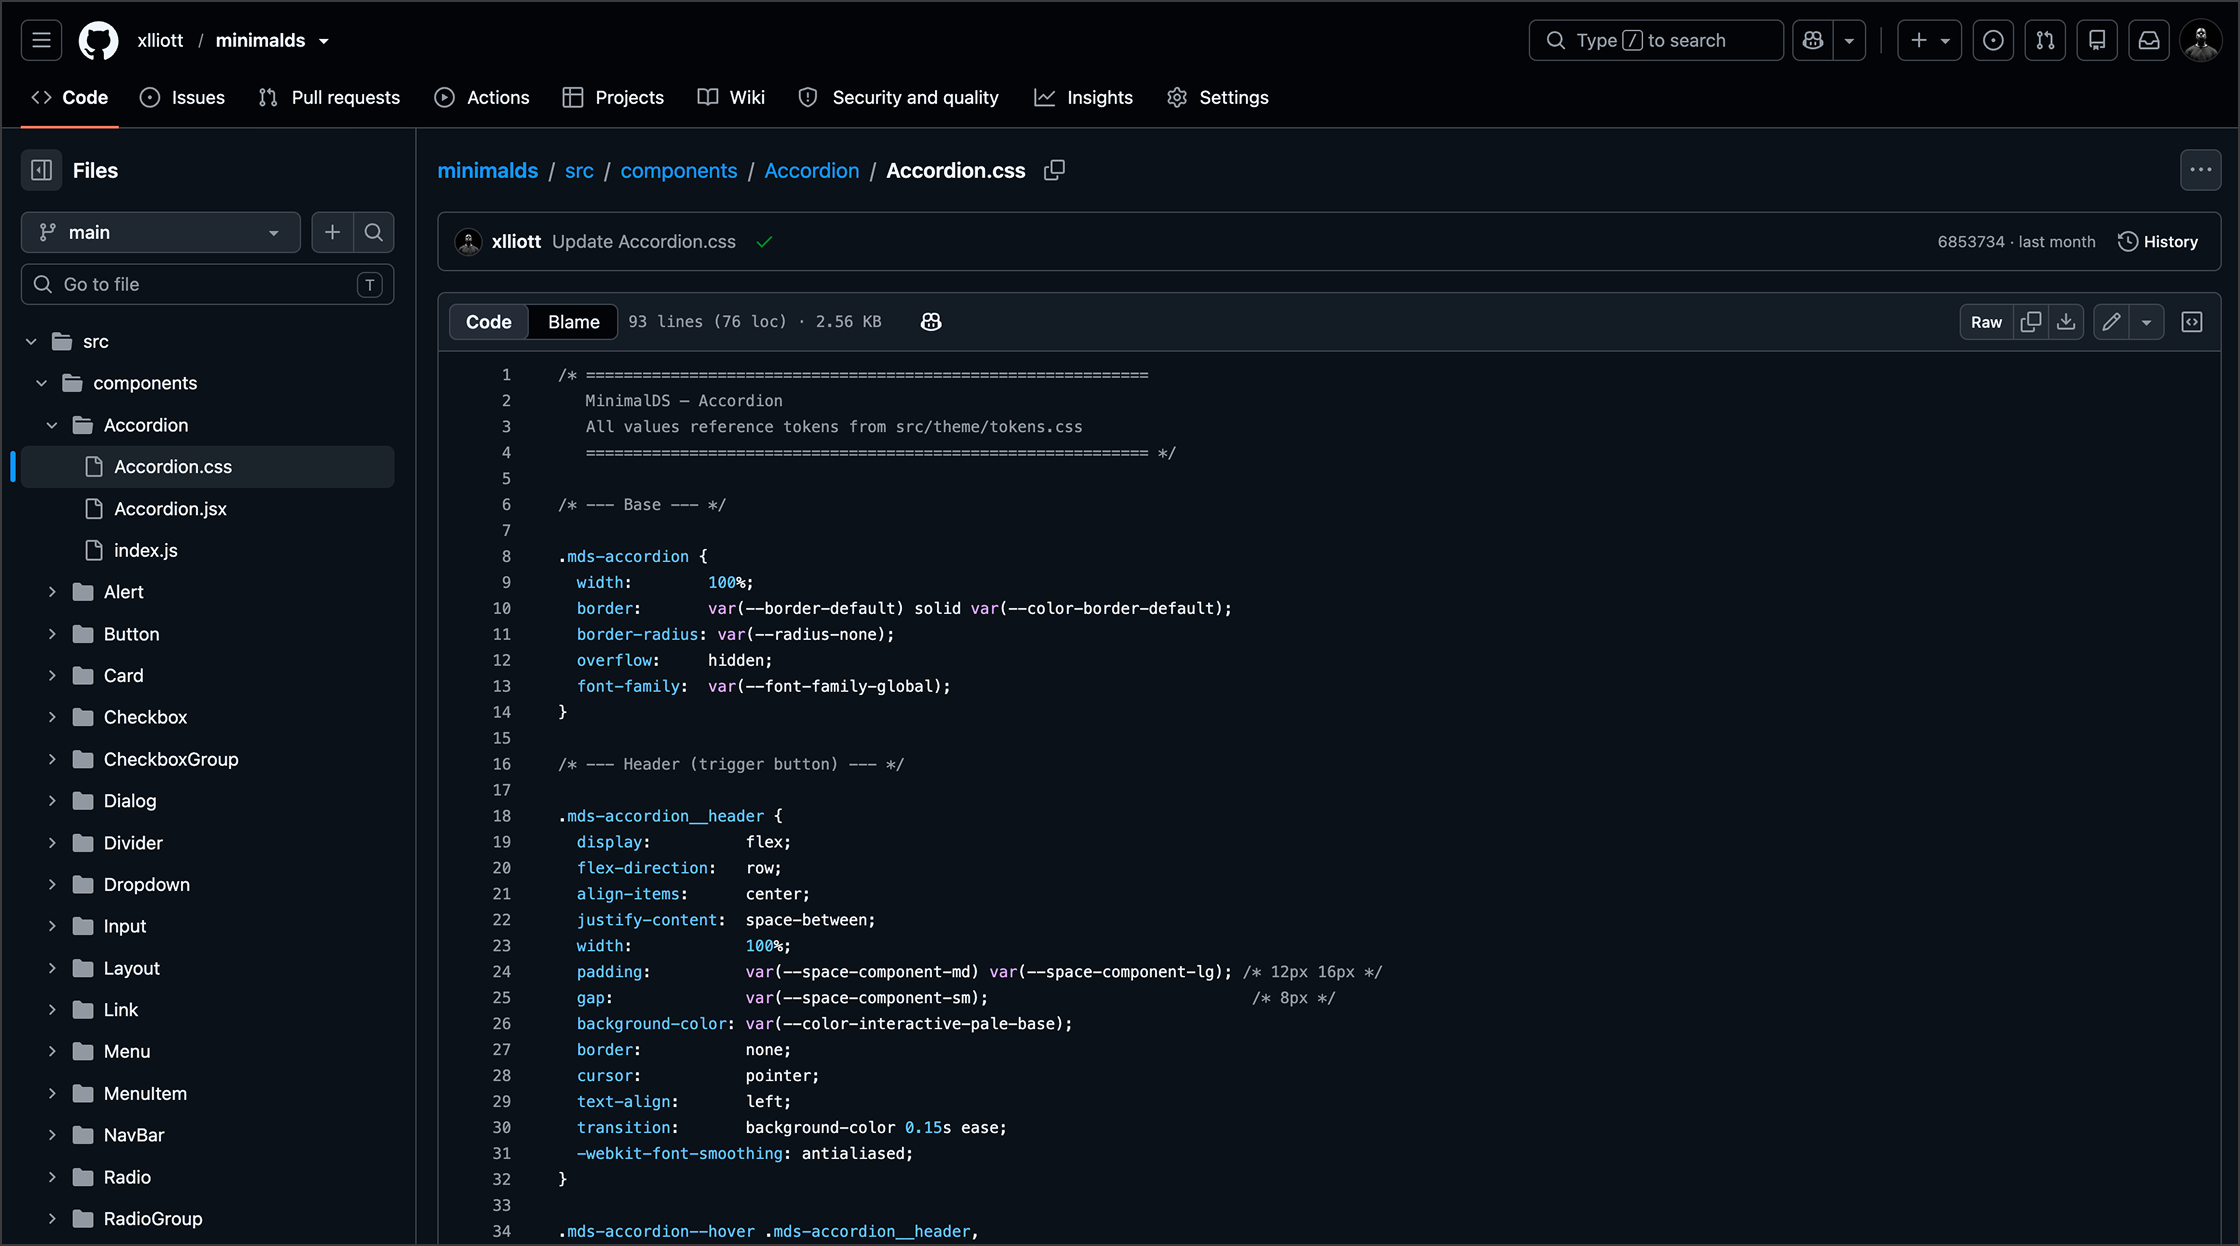Ask Copilot about this file icon
The image size is (2240, 1246).
(x=931, y=321)
